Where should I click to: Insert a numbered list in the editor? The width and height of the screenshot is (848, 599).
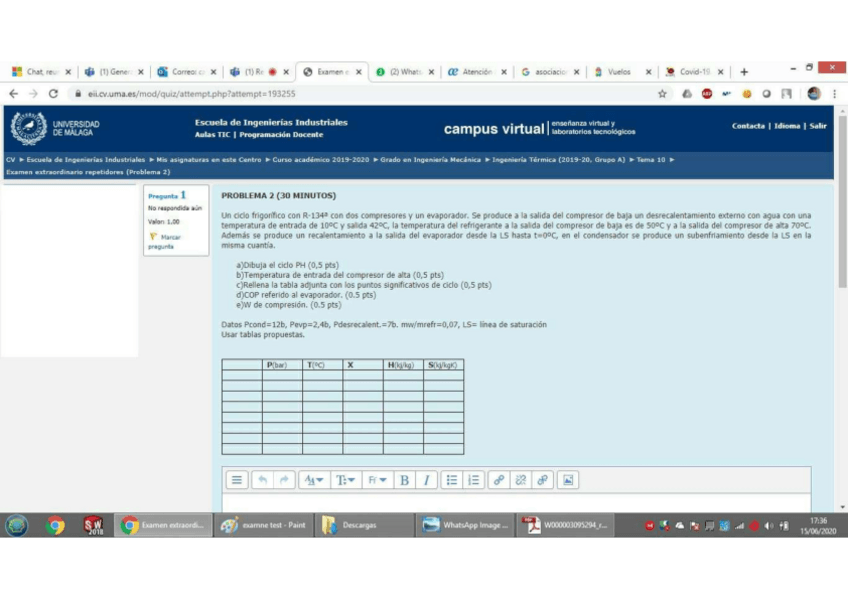(x=474, y=480)
